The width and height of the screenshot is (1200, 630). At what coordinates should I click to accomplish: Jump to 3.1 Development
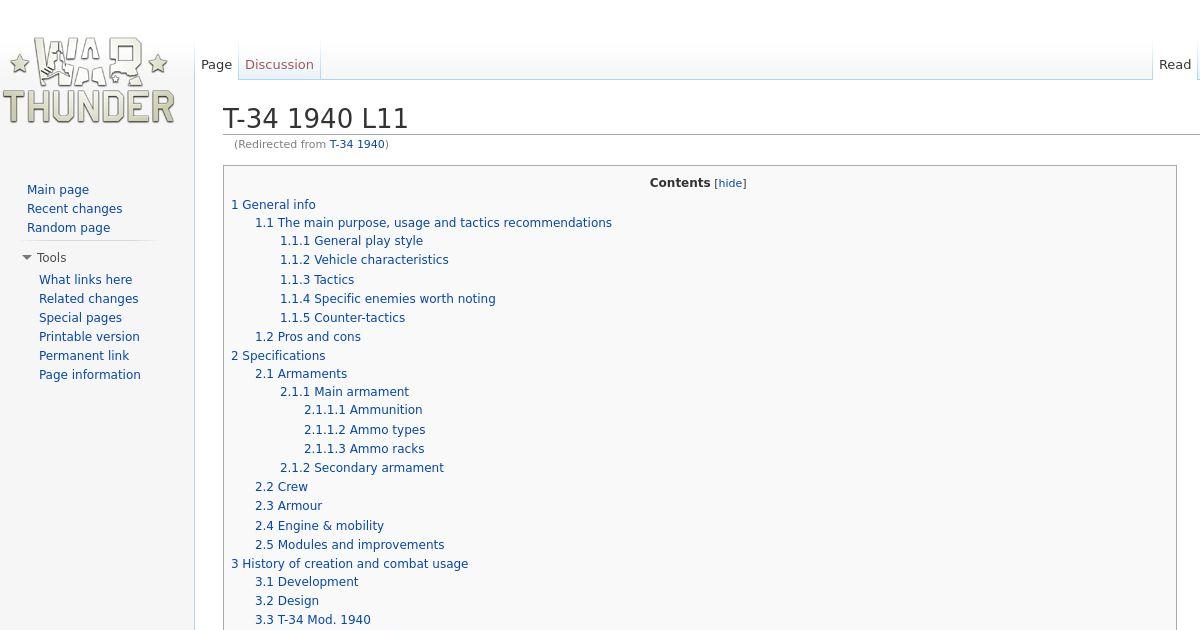click(306, 582)
